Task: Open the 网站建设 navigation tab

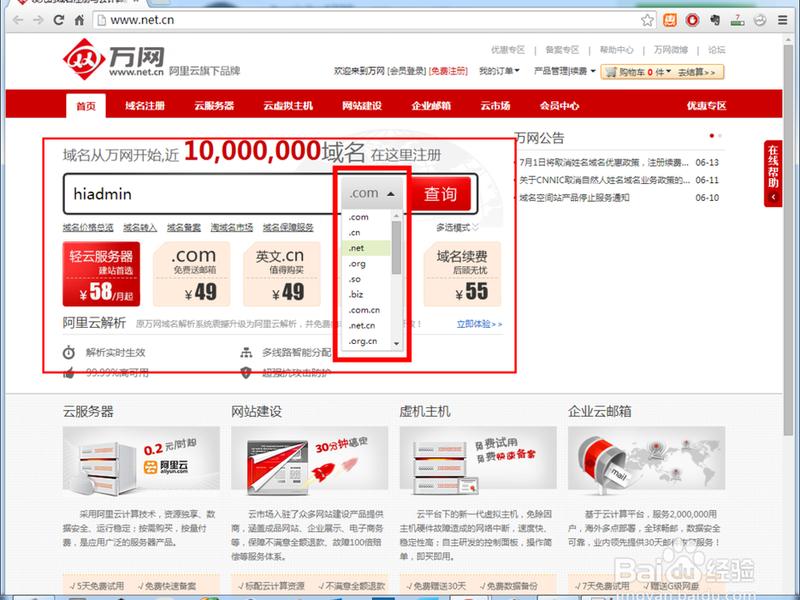Action: point(362,106)
